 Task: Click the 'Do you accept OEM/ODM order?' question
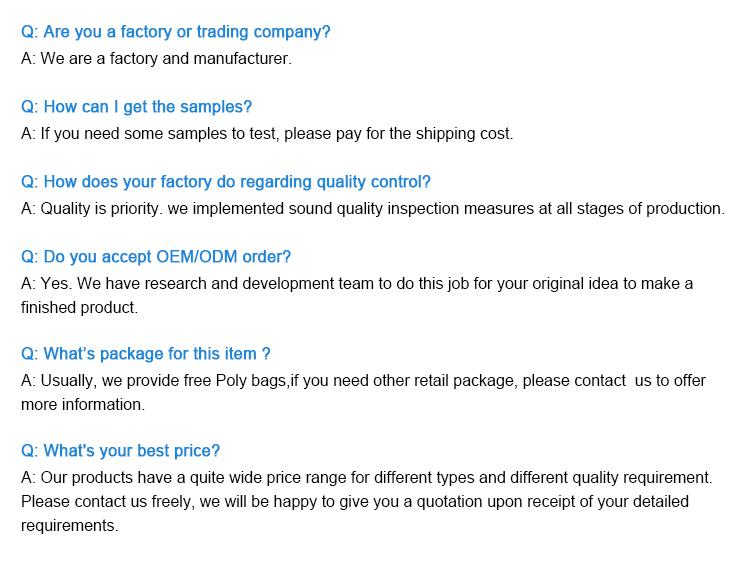(x=156, y=257)
